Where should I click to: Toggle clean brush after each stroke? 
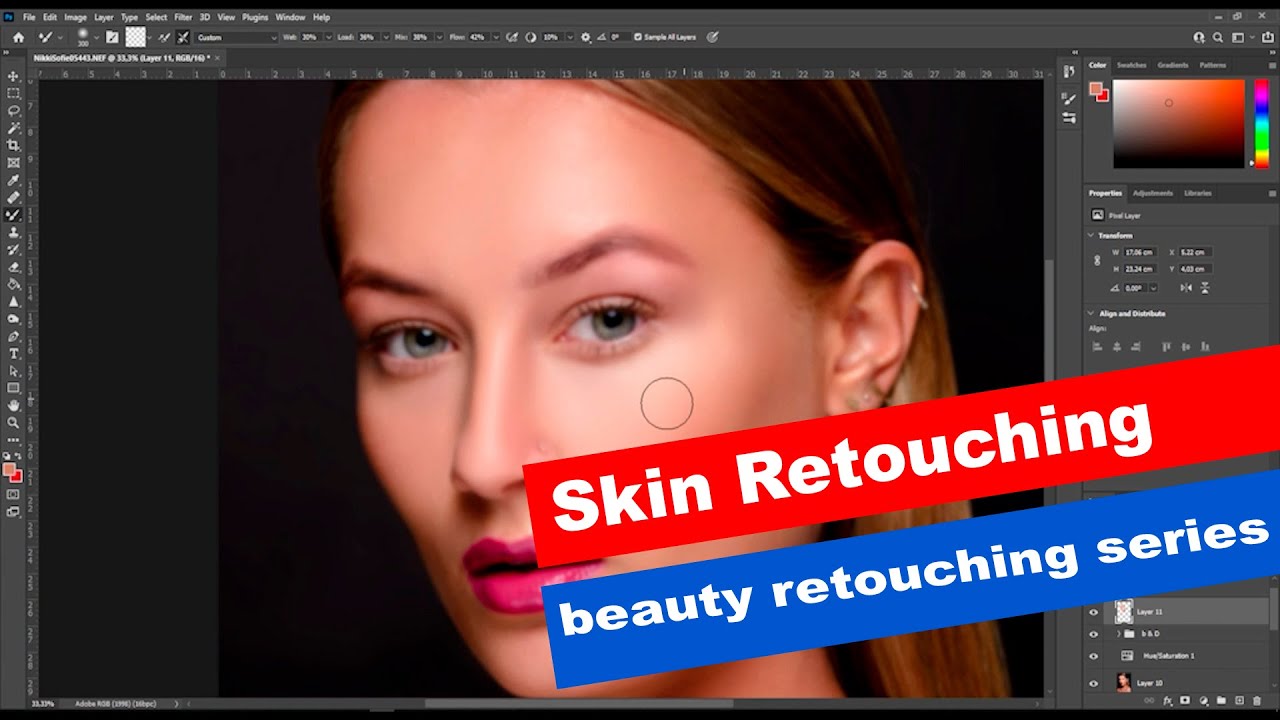click(x=183, y=37)
